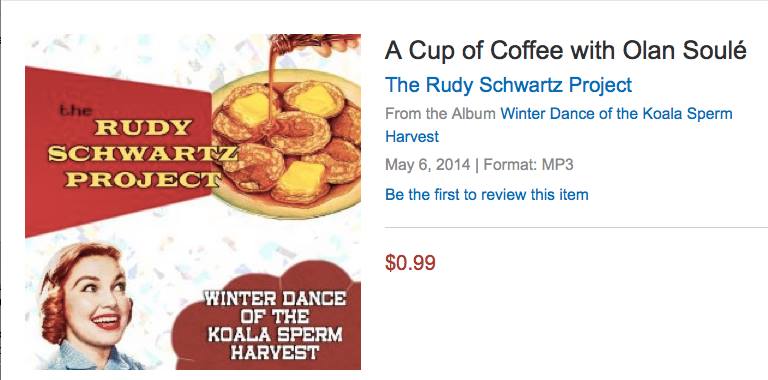This screenshot has width=768, height=380.
Task: Click the horizontal divider line above the price
Action: point(576,228)
